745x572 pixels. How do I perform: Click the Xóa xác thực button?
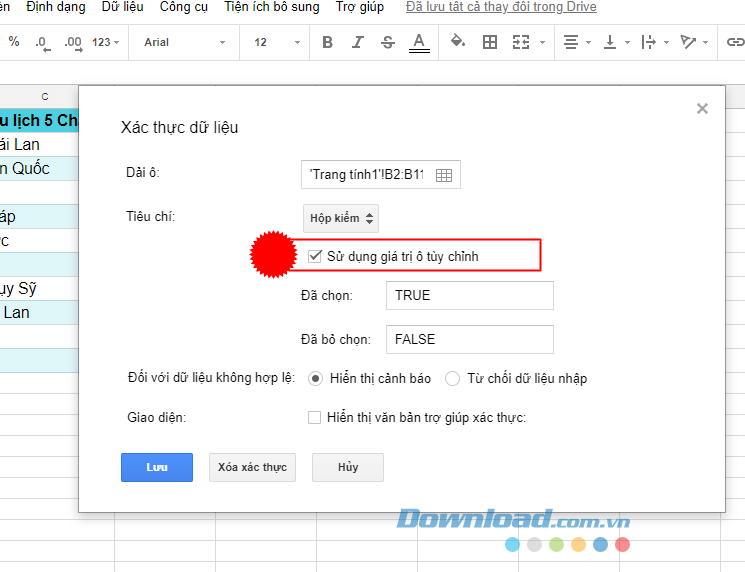tap(252, 467)
